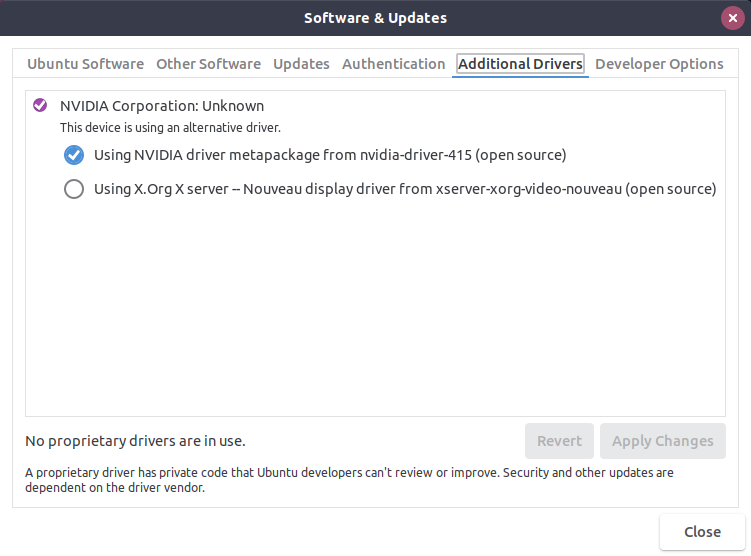Click the 'Using NVIDIA driver metapackage' label text
751x556 pixels.
330,155
